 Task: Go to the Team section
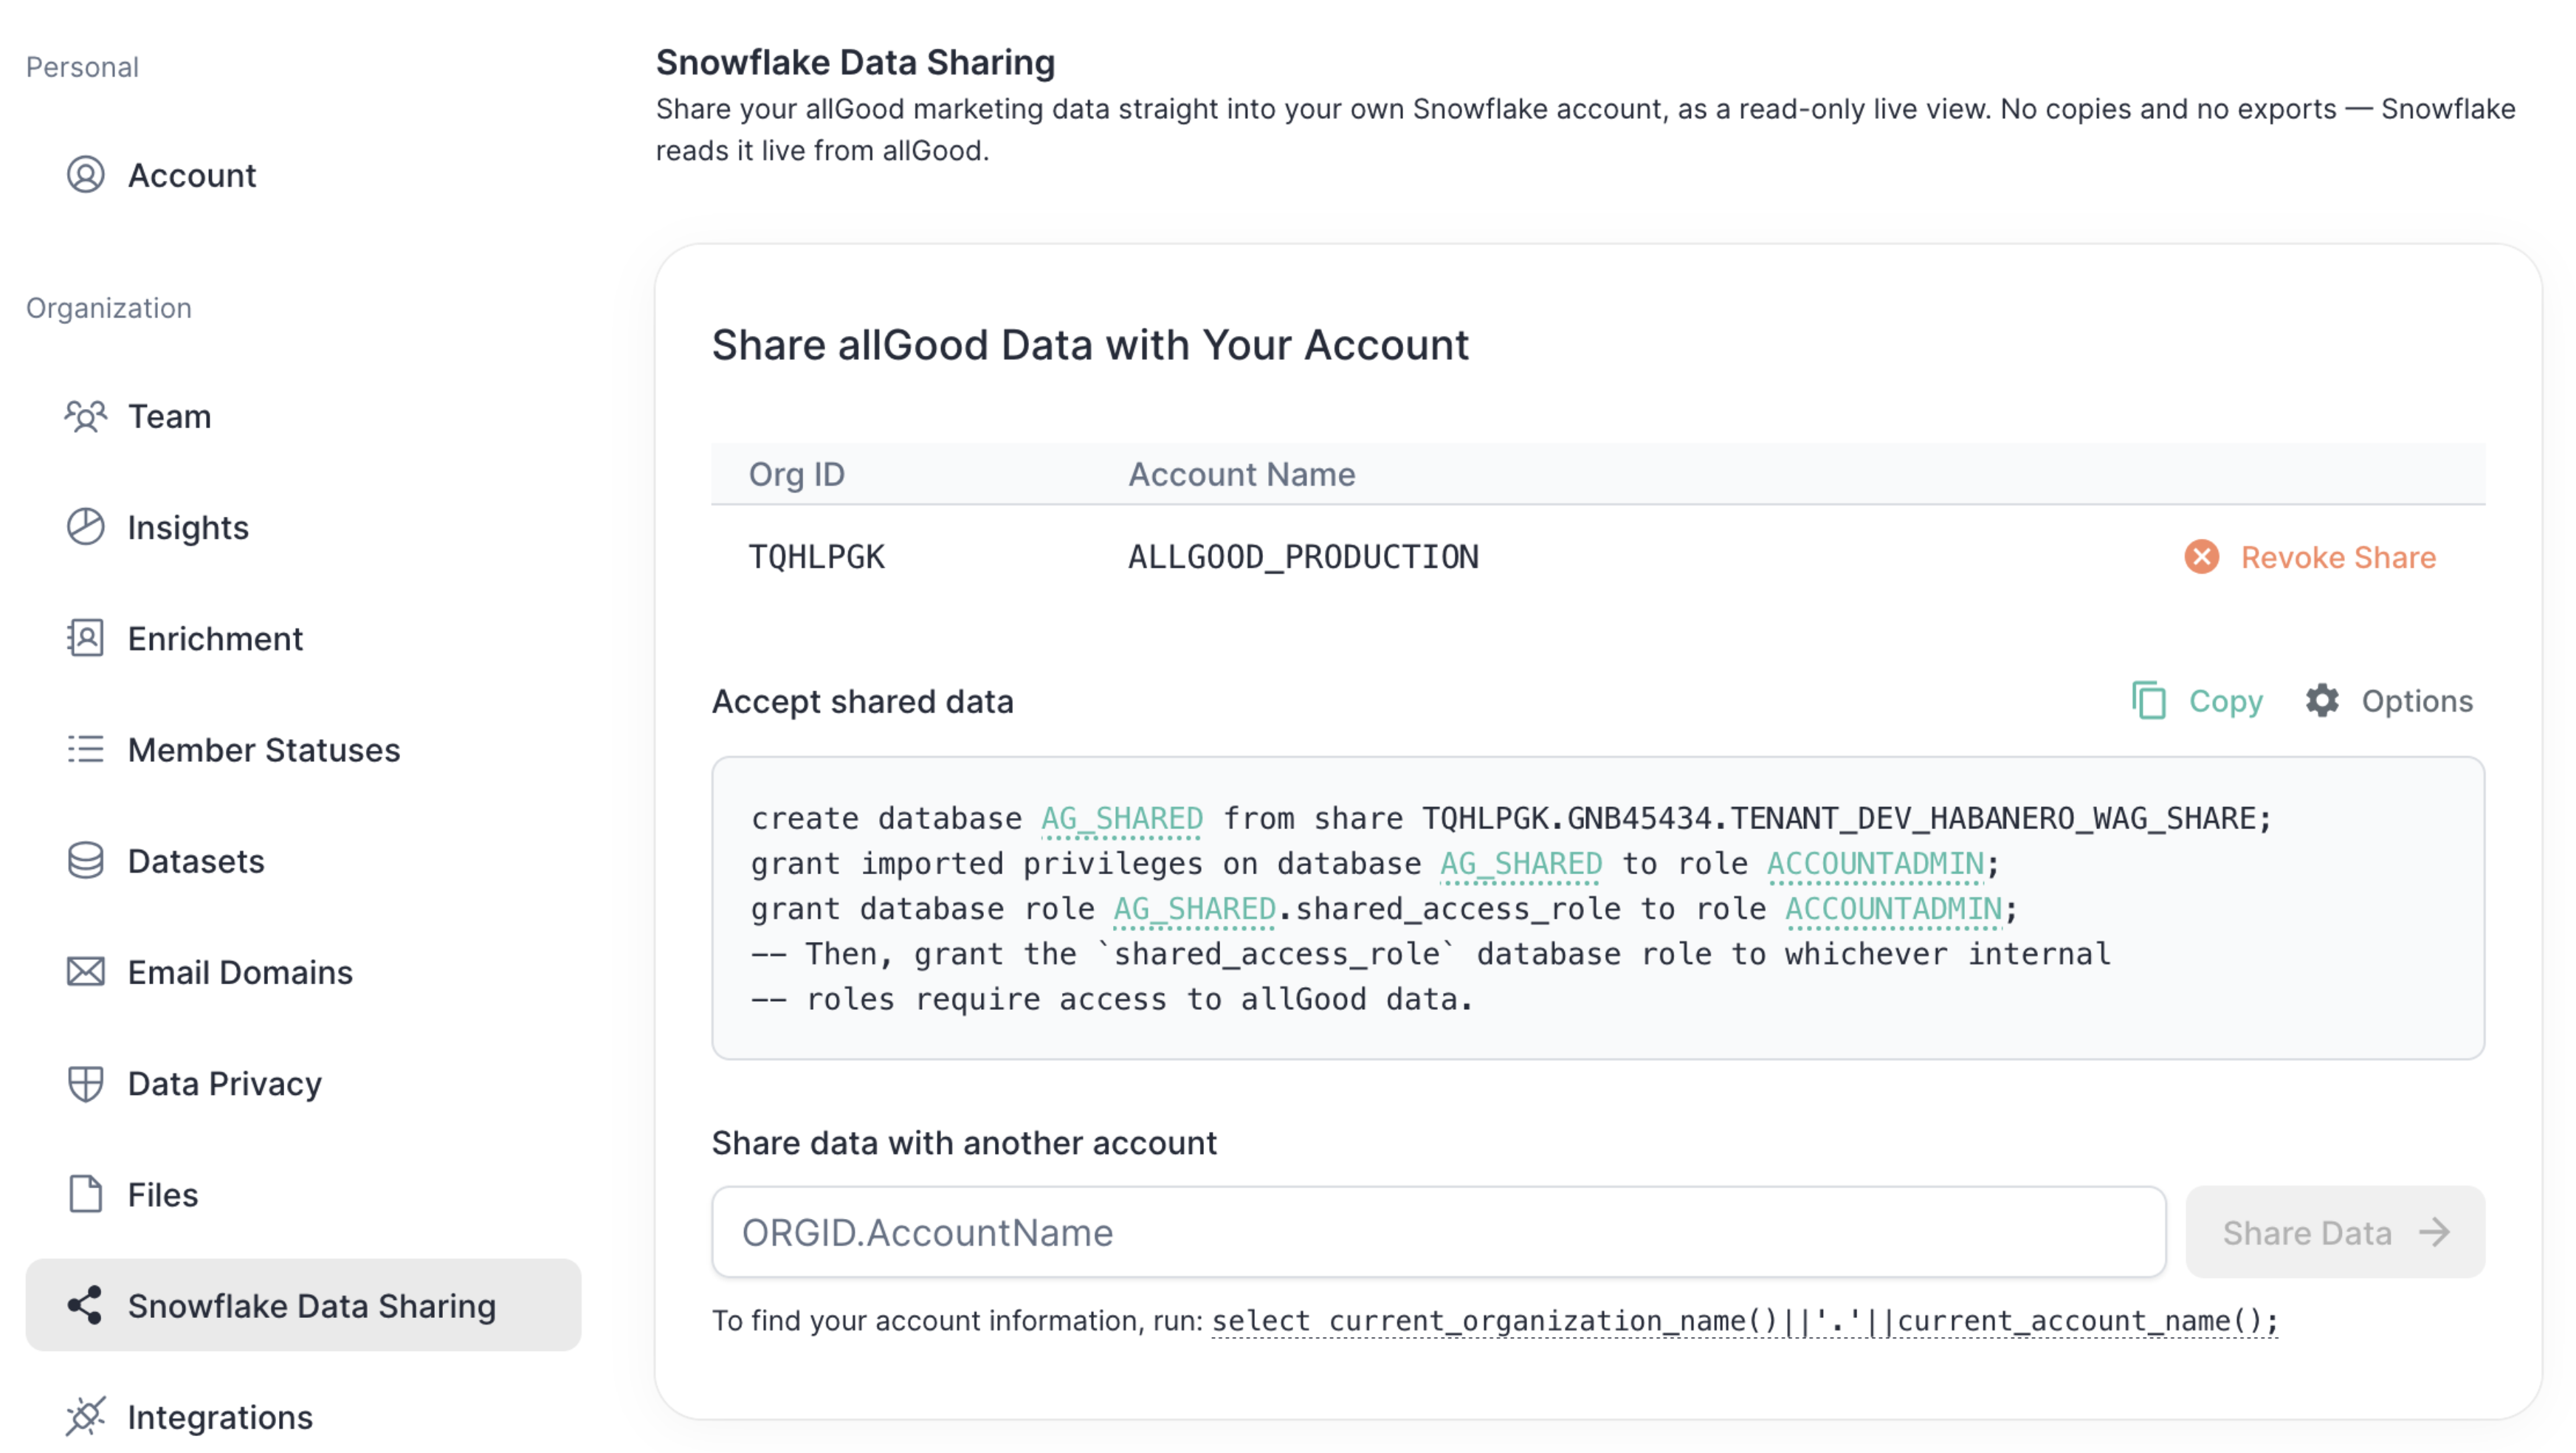click(x=303, y=416)
